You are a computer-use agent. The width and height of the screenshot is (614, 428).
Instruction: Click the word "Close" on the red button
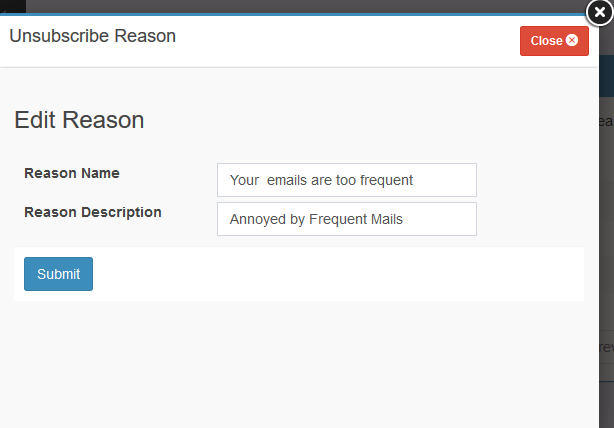(x=546, y=41)
